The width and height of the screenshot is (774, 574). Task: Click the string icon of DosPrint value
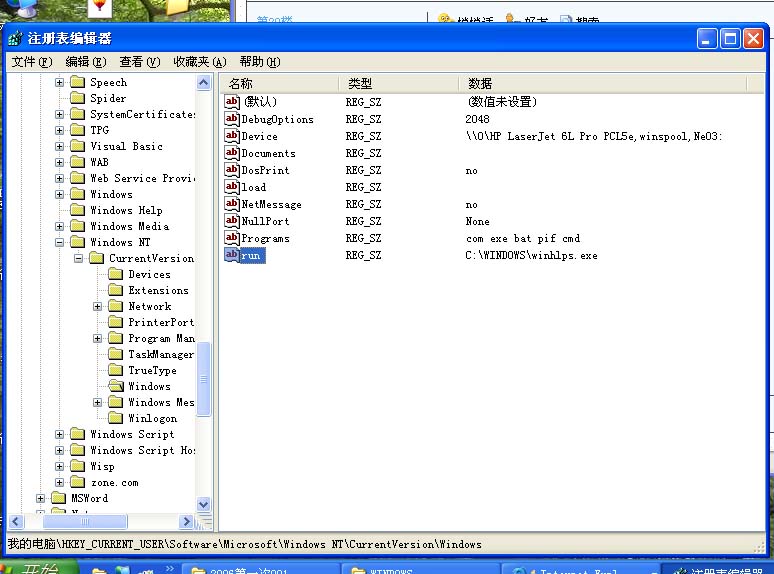pos(232,170)
